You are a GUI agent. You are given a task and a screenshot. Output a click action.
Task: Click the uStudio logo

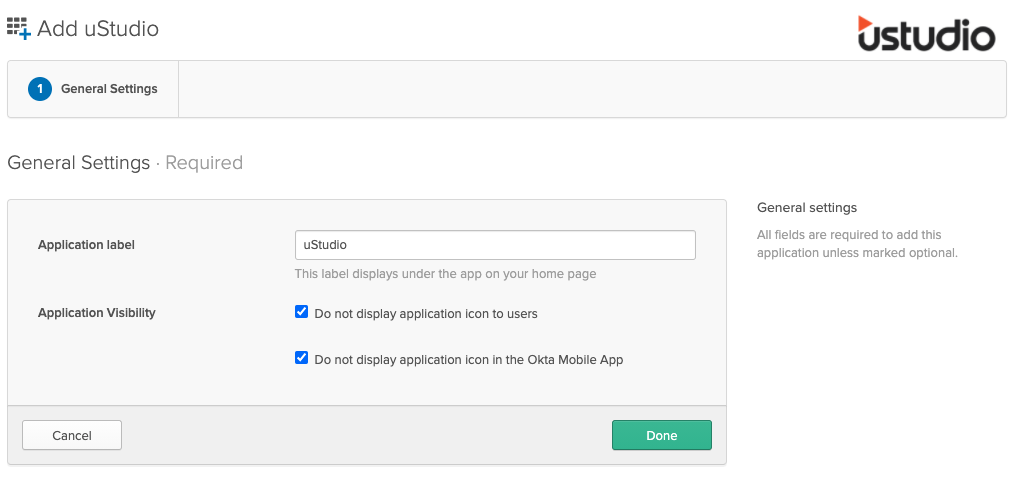pos(926,33)
